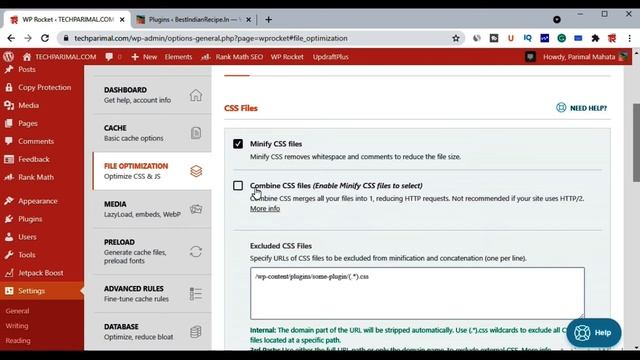The height and width of the screenshot is (360, 640).
Task: Click the Grammarly extension icon
Action: coord(562,38)
